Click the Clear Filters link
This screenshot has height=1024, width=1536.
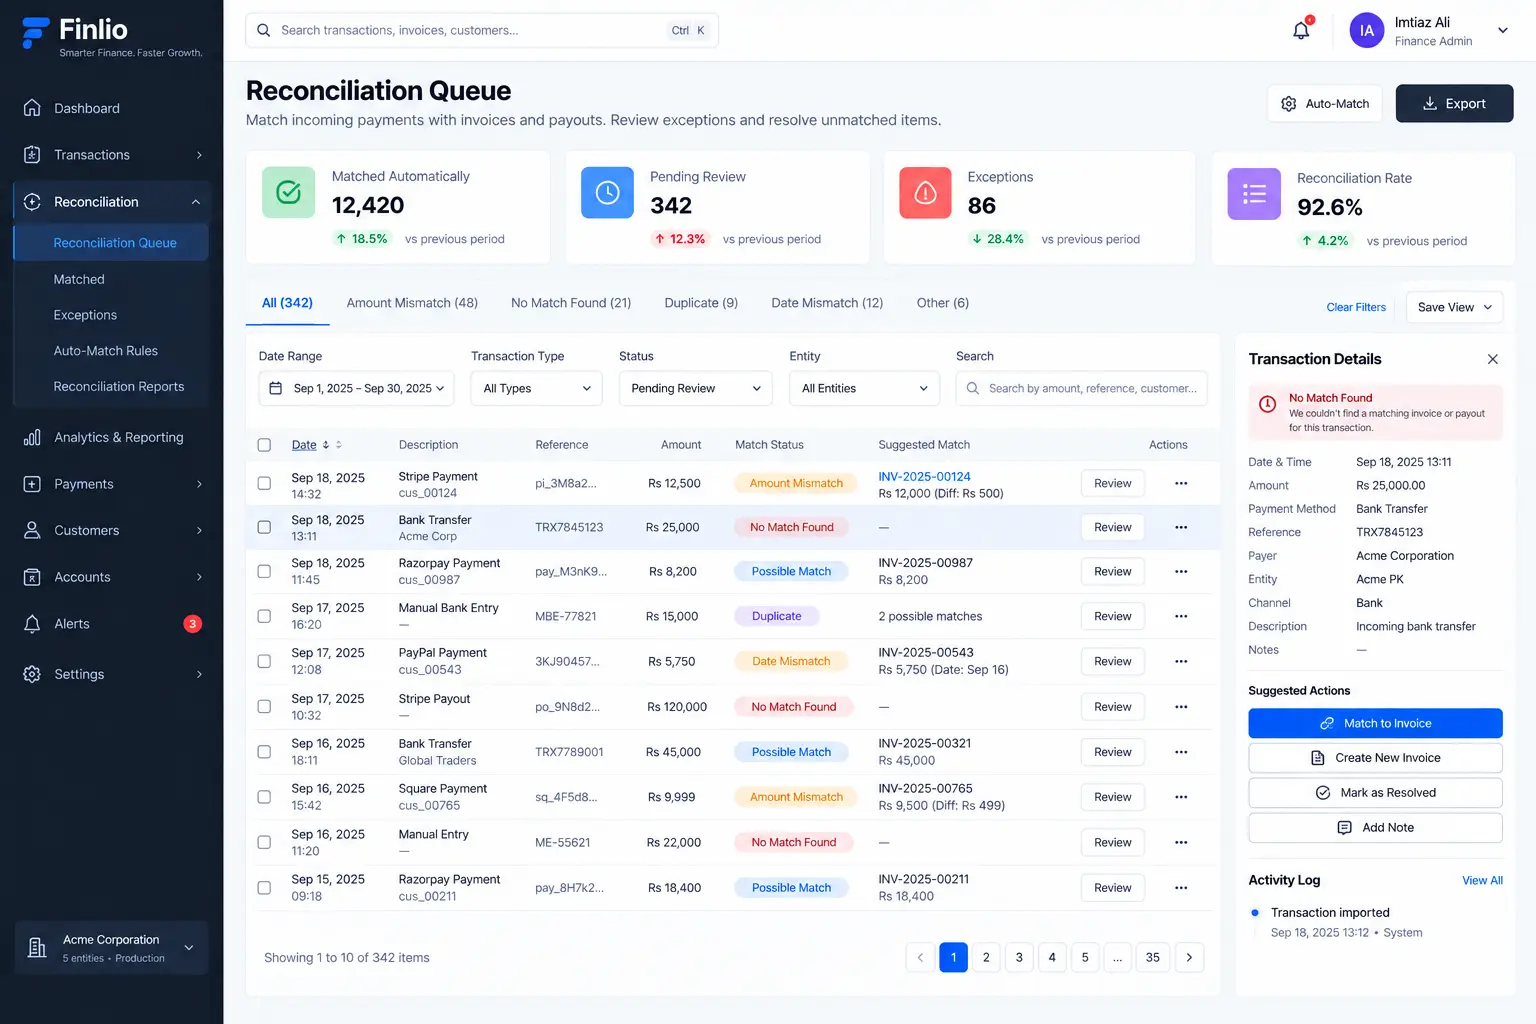tap(1356, 307)
